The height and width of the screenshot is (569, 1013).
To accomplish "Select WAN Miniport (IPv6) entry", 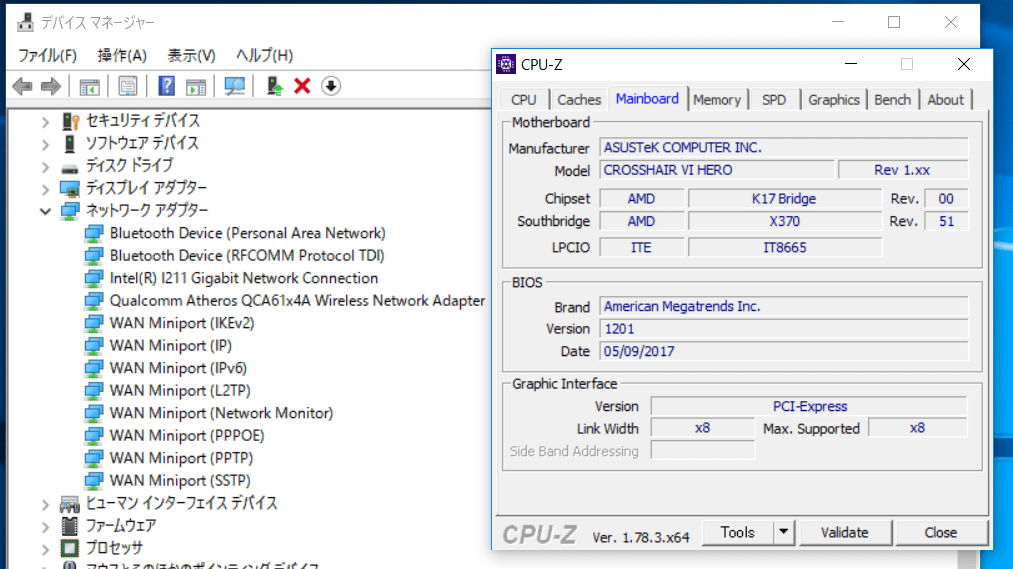I will click(178, 368).
